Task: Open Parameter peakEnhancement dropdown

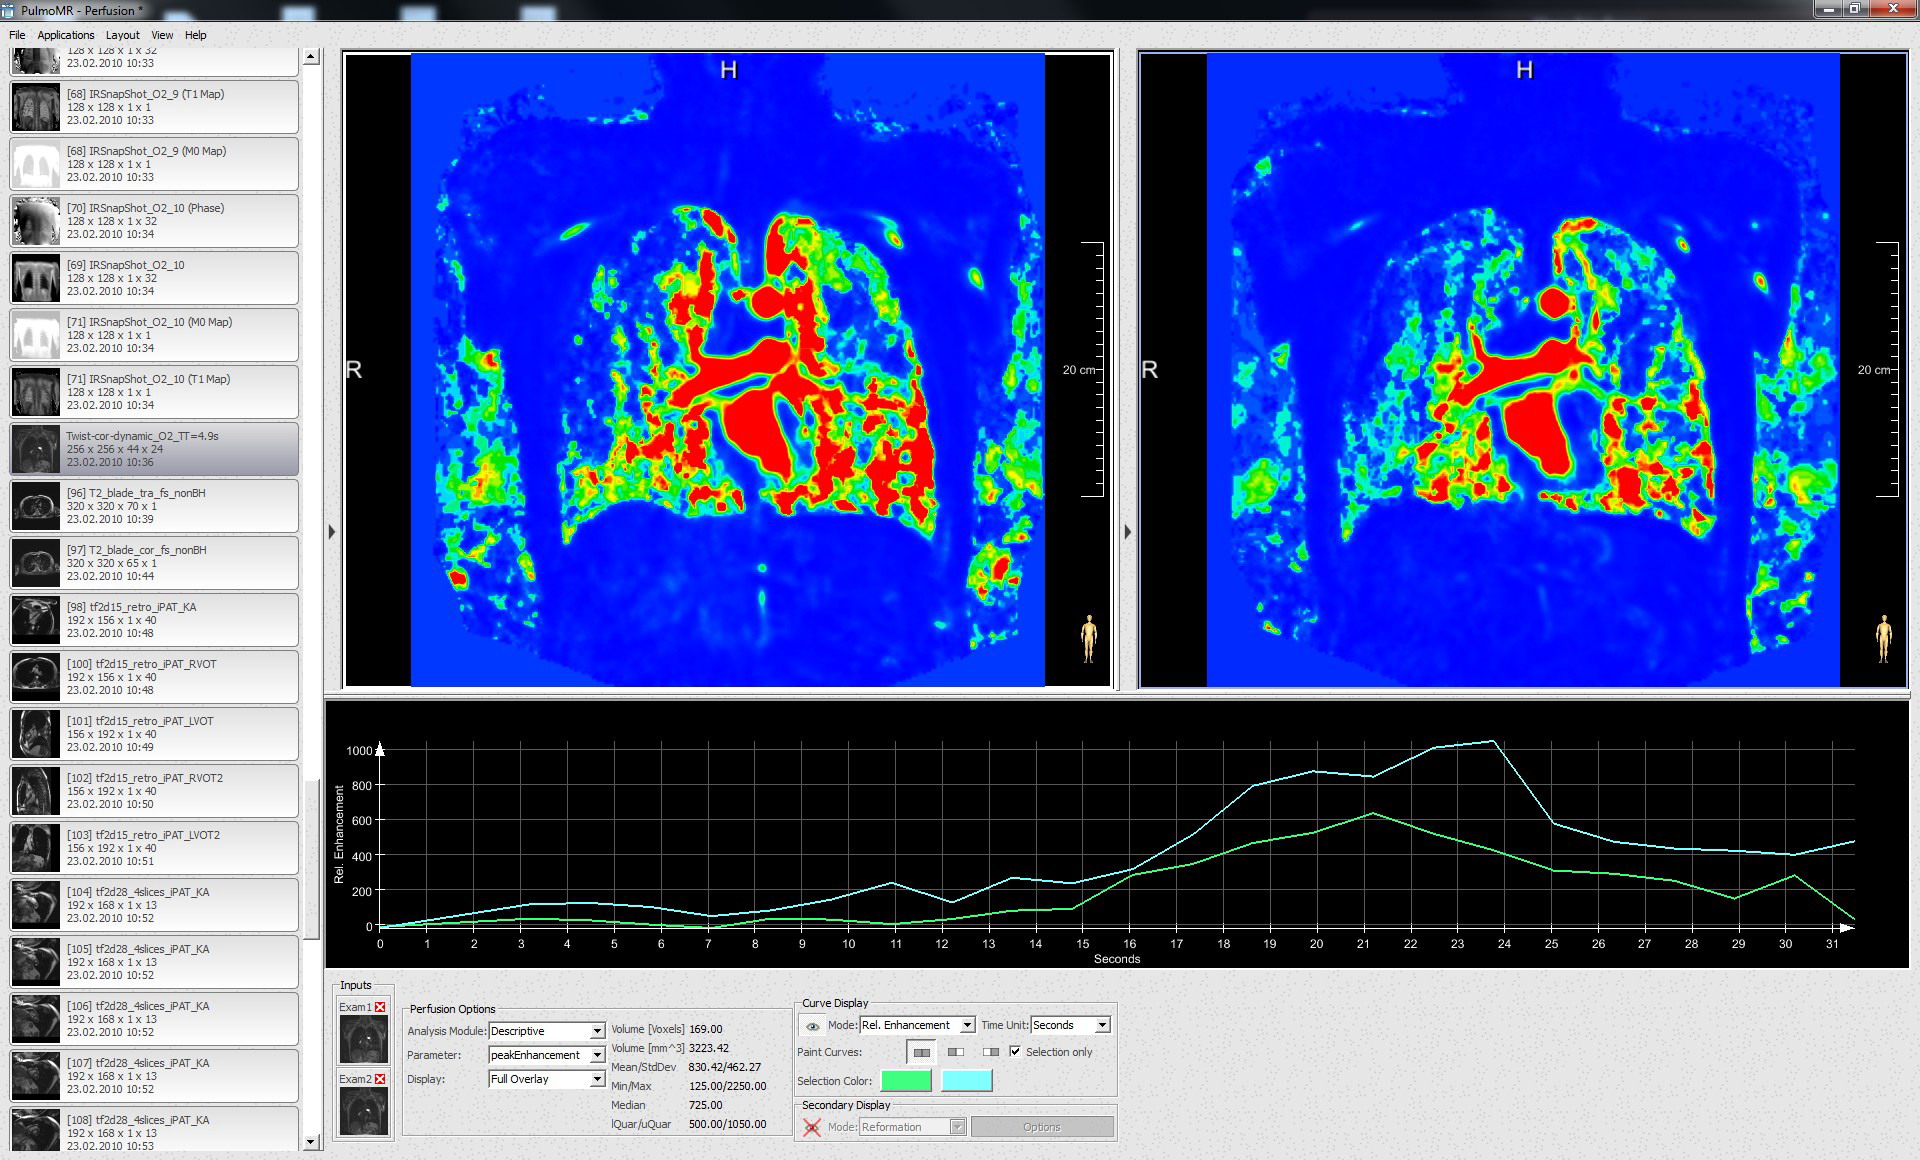Action: click(597, 1055)
